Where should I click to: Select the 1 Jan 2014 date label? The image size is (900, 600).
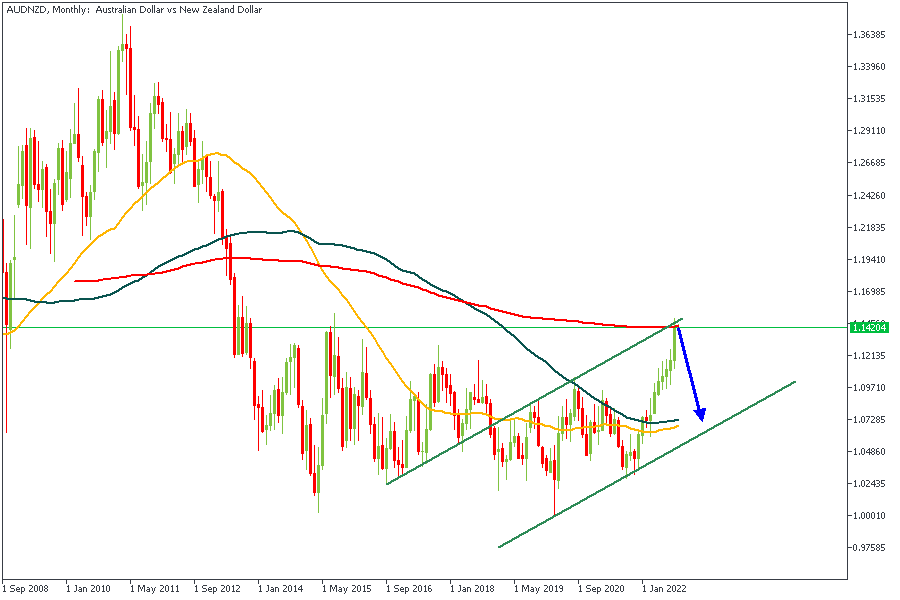[283, 590]
